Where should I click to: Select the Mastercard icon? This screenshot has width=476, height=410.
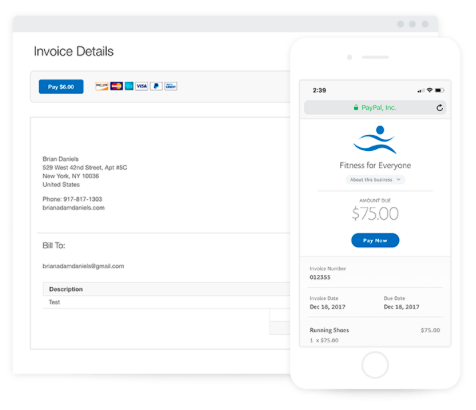tap(116, 86)
